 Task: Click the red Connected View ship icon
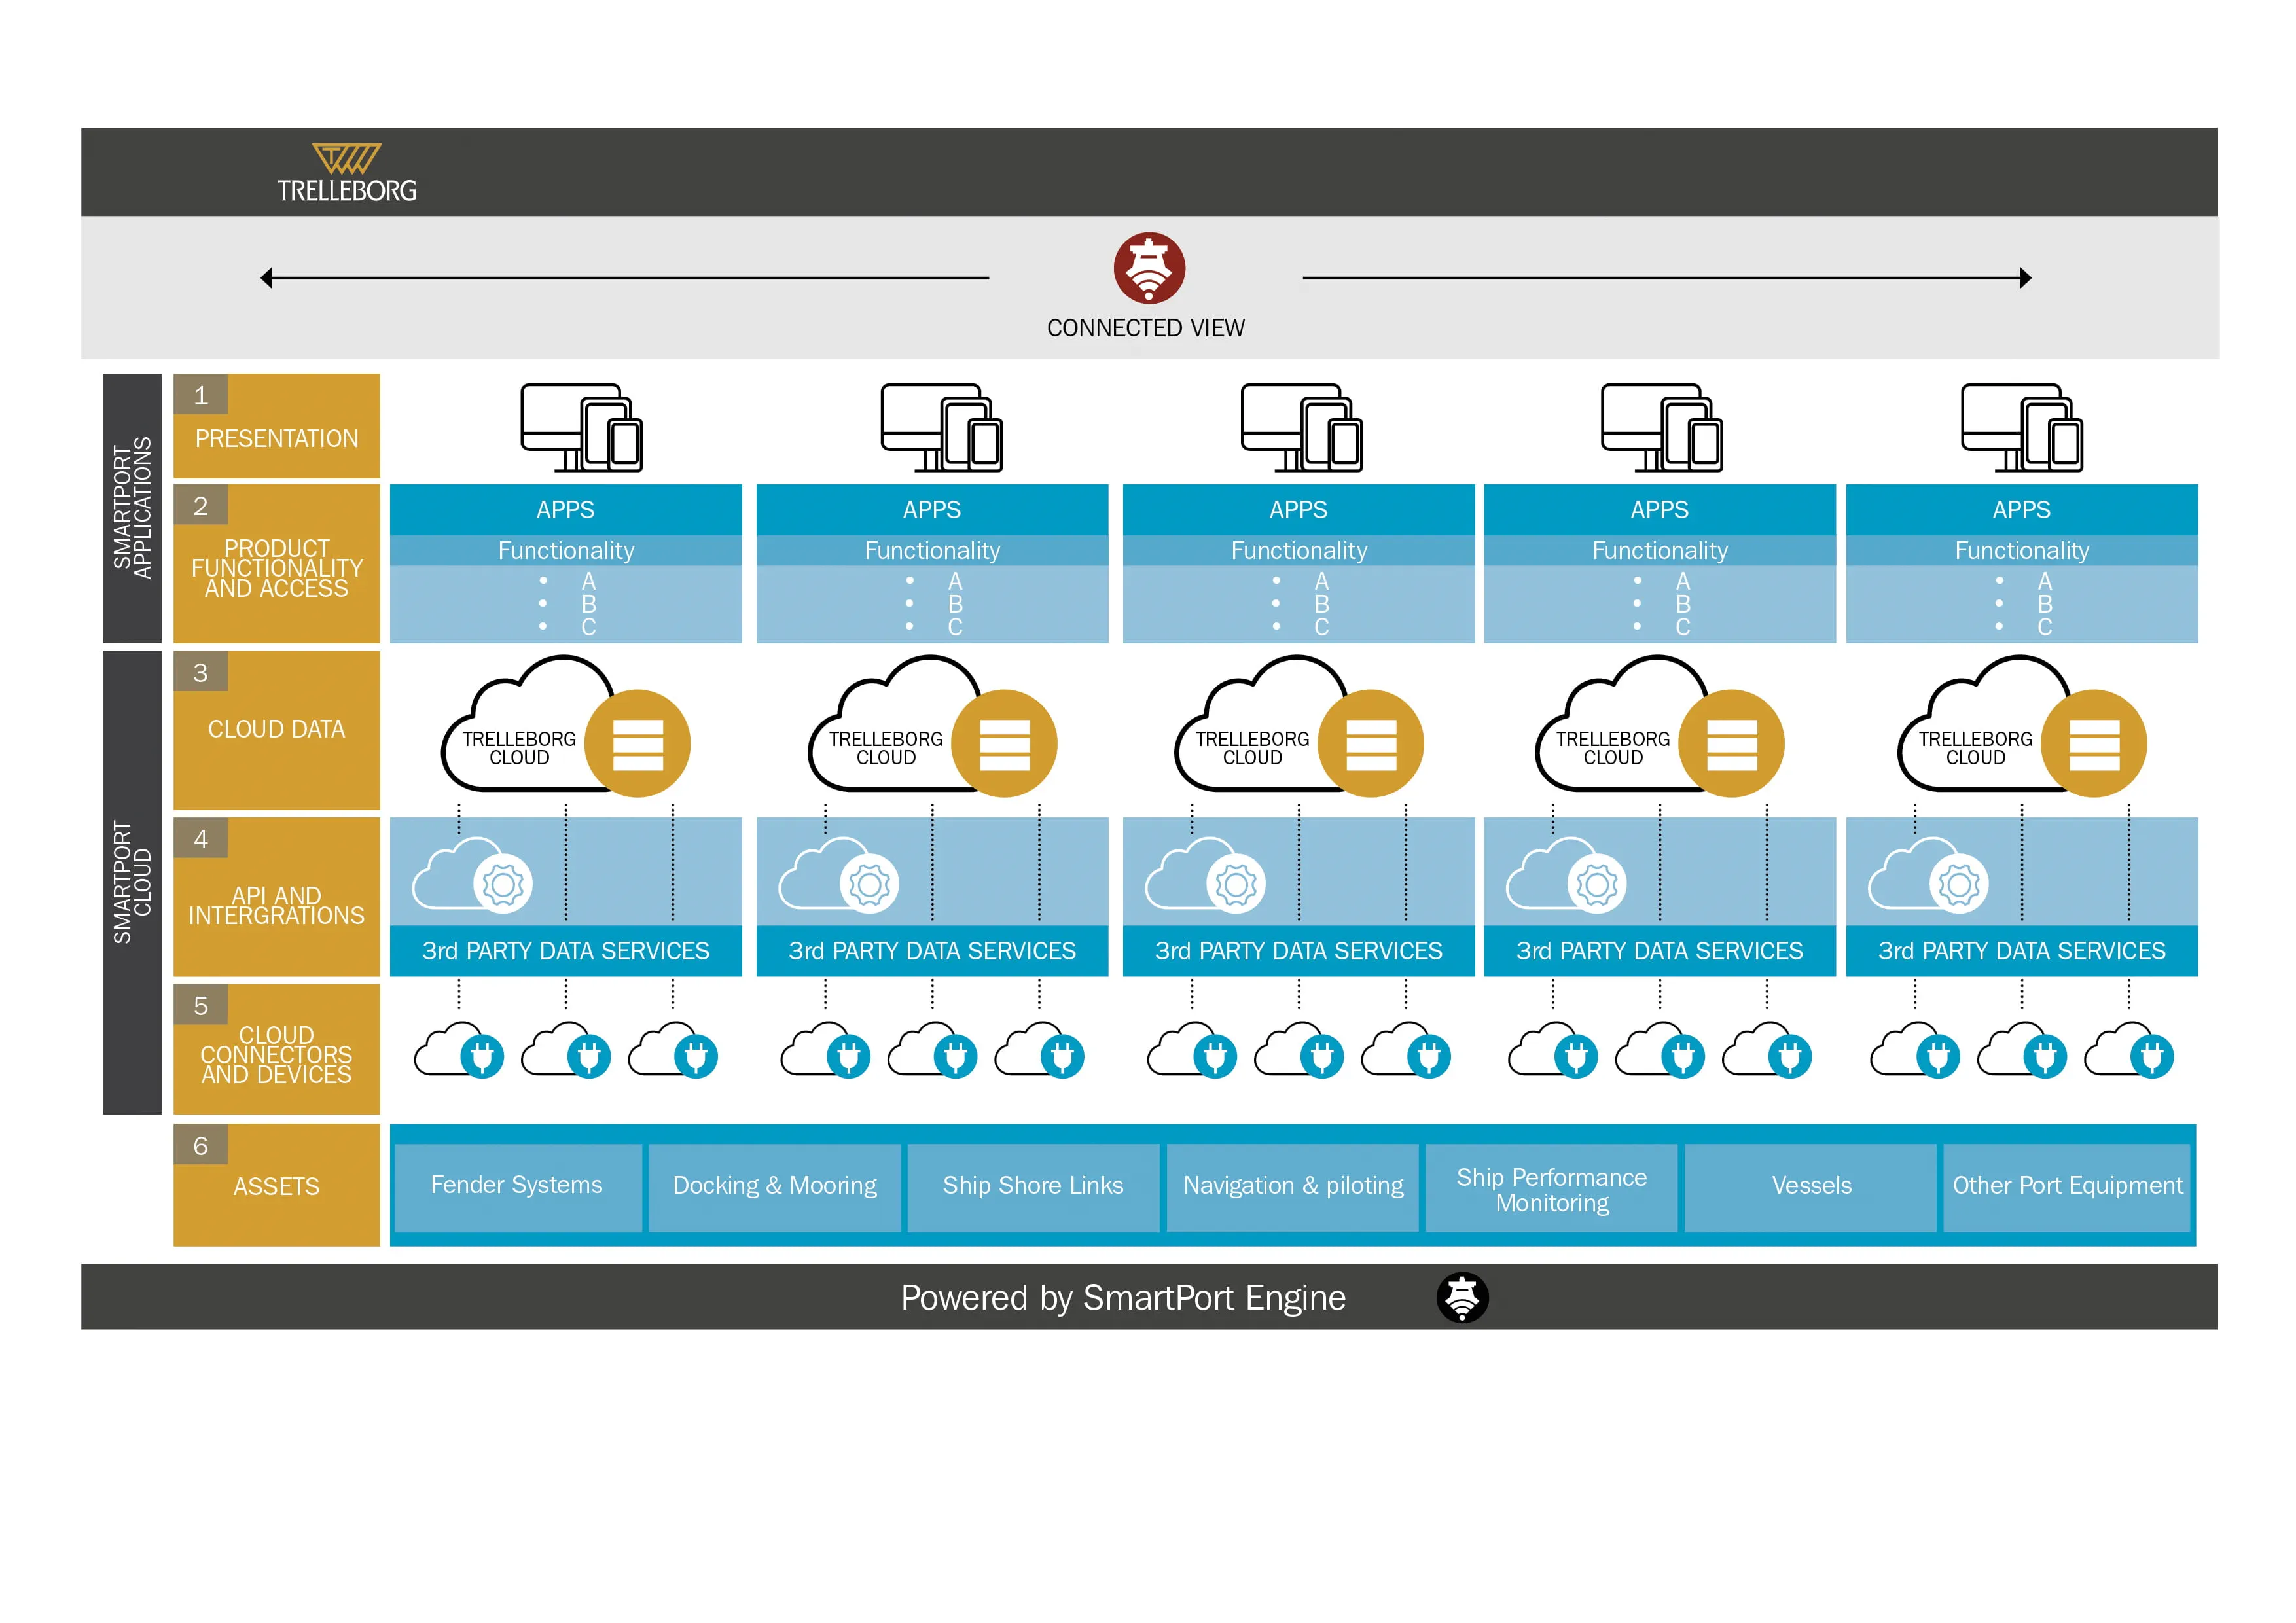1149,268
